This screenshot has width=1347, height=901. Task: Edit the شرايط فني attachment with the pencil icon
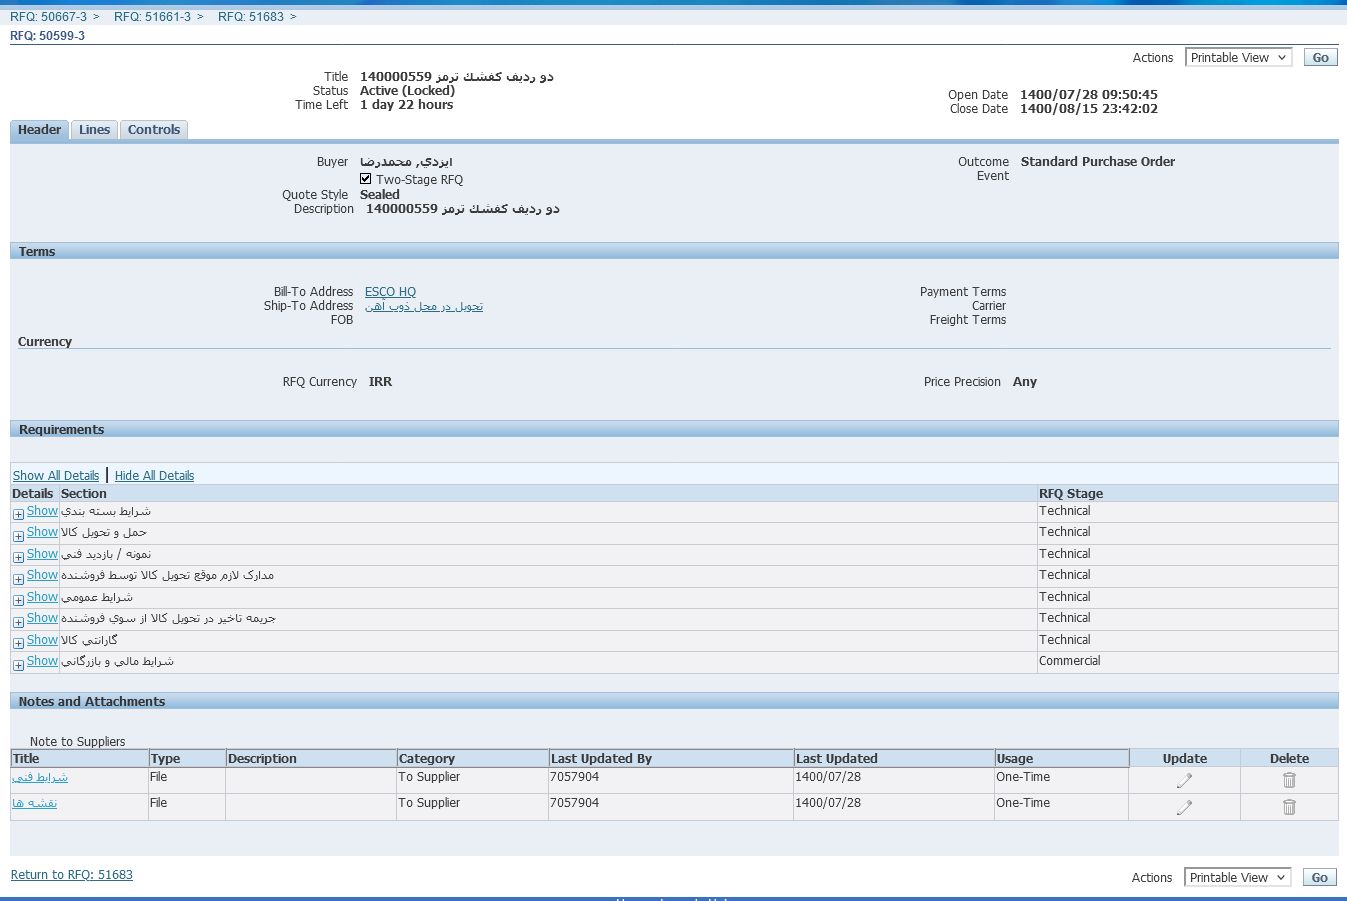pos(1184,781)
